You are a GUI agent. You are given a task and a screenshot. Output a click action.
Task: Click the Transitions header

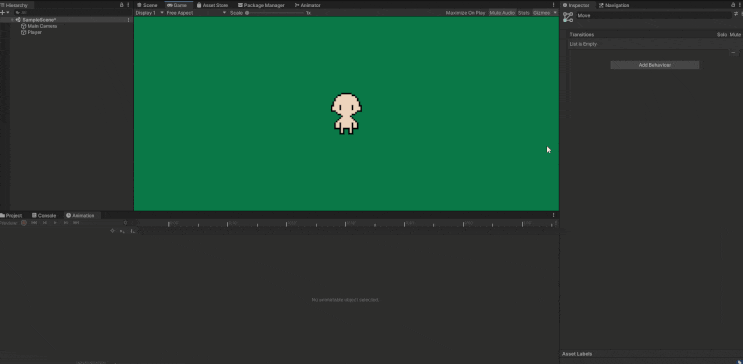(581, 35)
